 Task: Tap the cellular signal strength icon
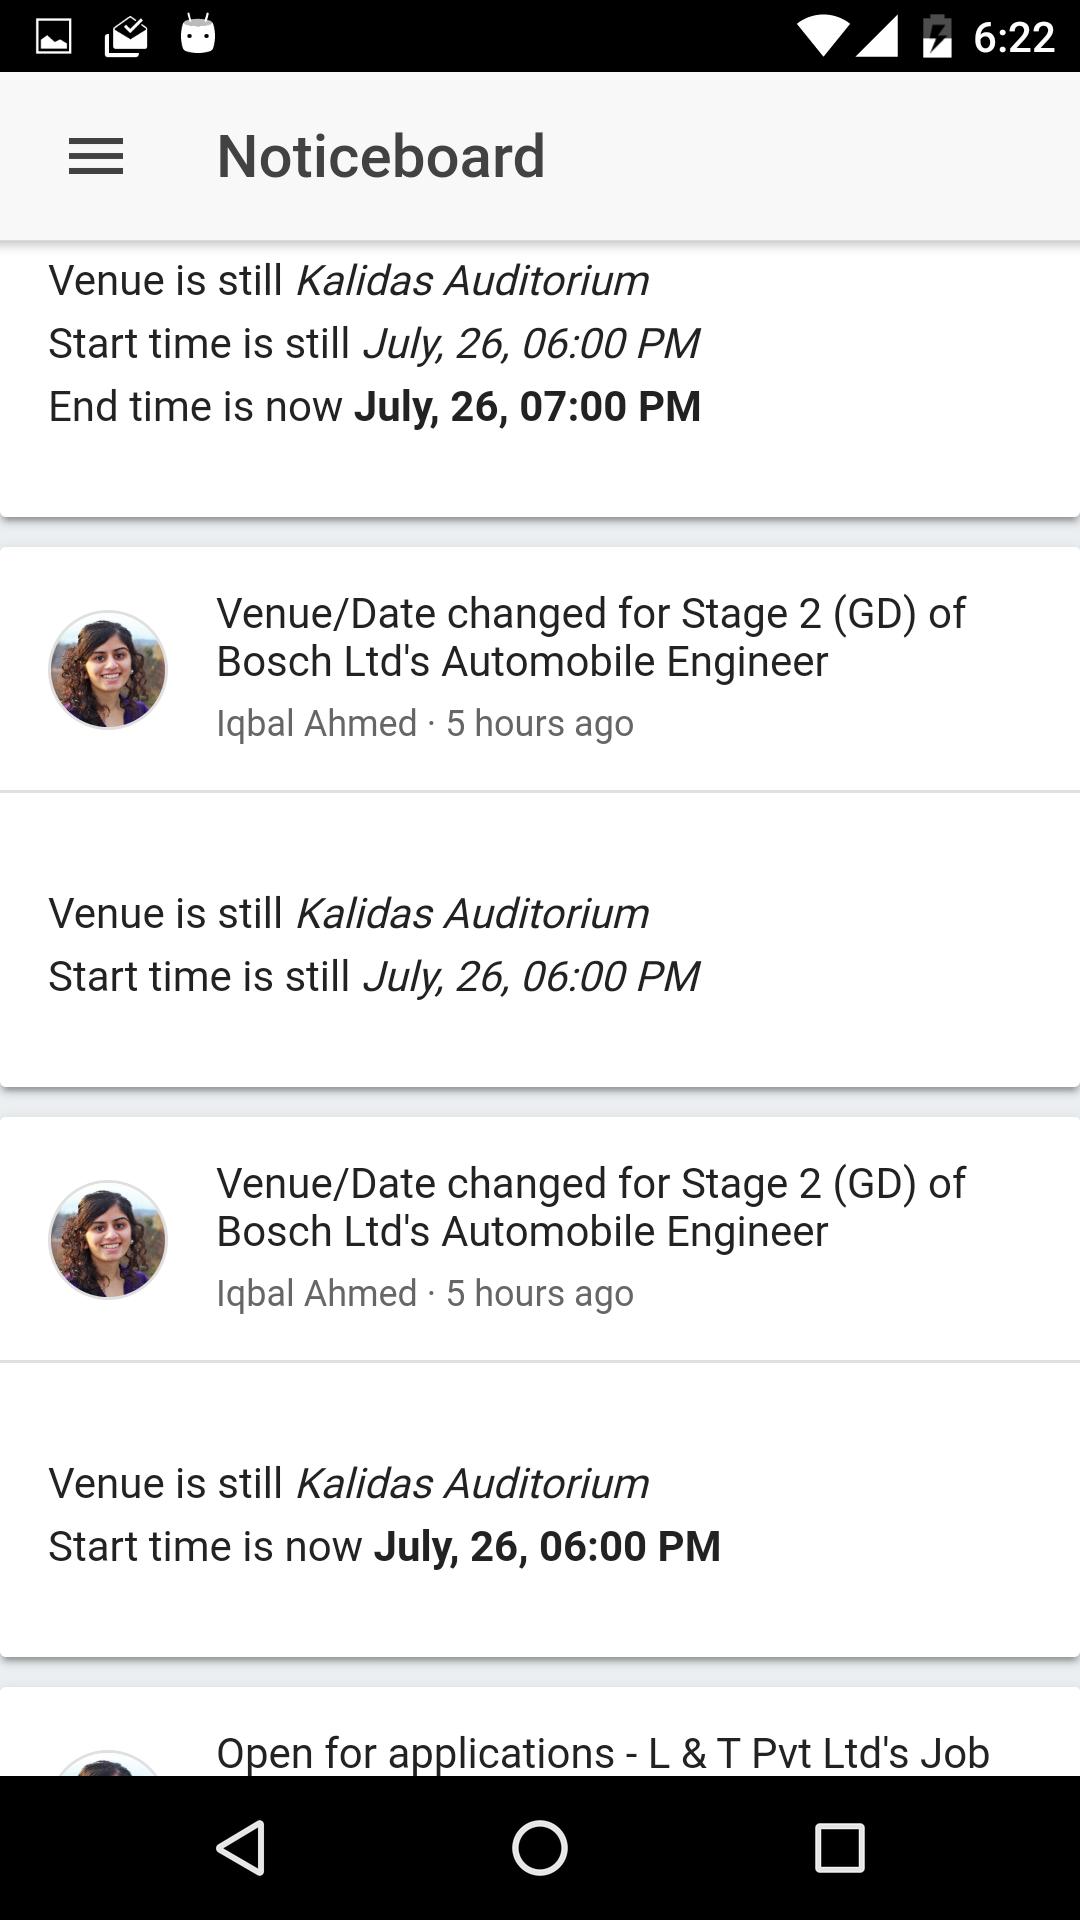click(878, 37)
